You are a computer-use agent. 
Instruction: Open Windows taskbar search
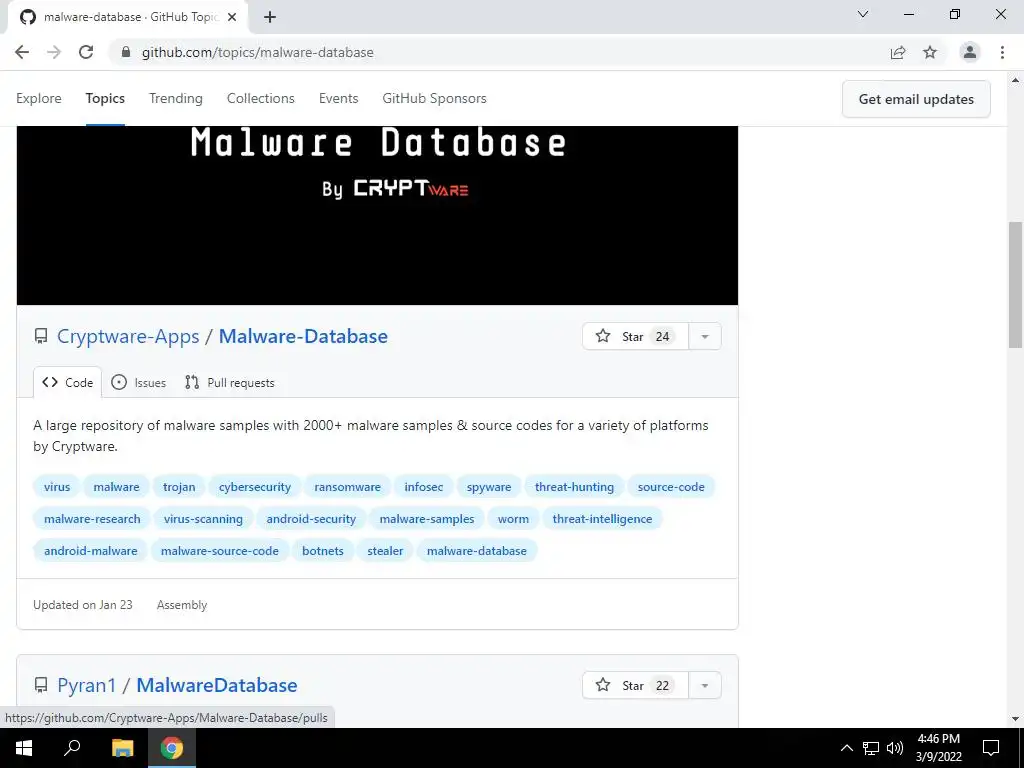click(72, 748)
